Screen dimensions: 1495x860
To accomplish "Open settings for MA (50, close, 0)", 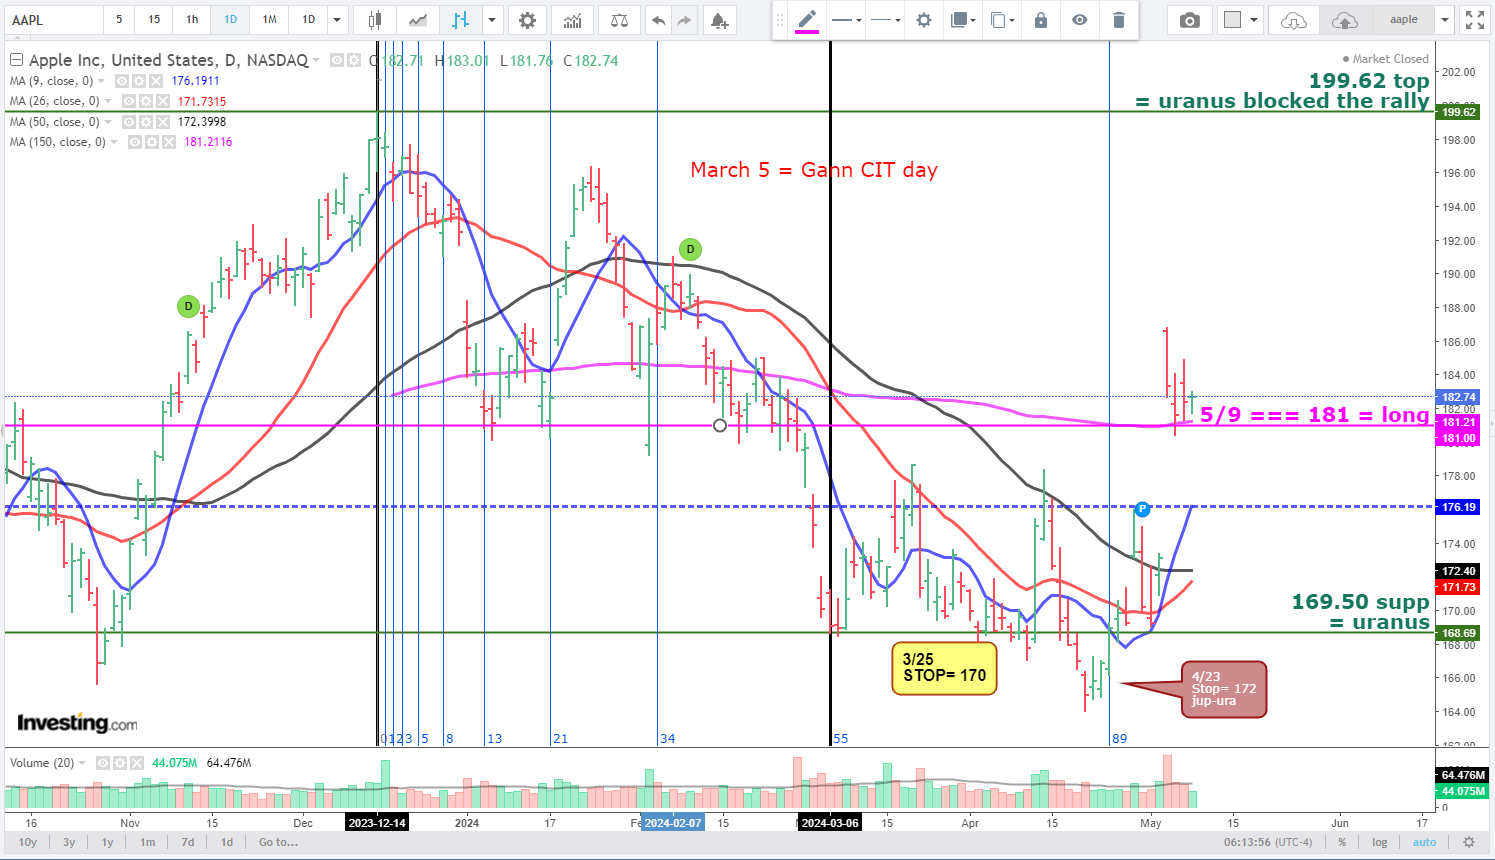I will click(146, 122).
